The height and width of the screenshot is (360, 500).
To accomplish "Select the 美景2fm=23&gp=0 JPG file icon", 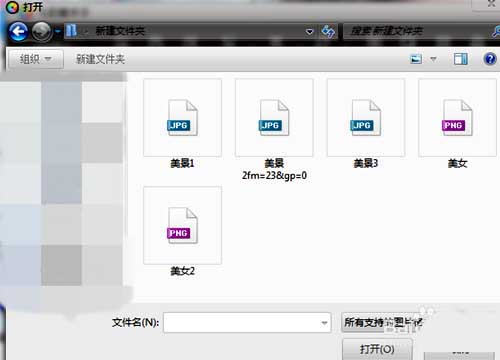I will pyautogui.click(x=274, y=118).
